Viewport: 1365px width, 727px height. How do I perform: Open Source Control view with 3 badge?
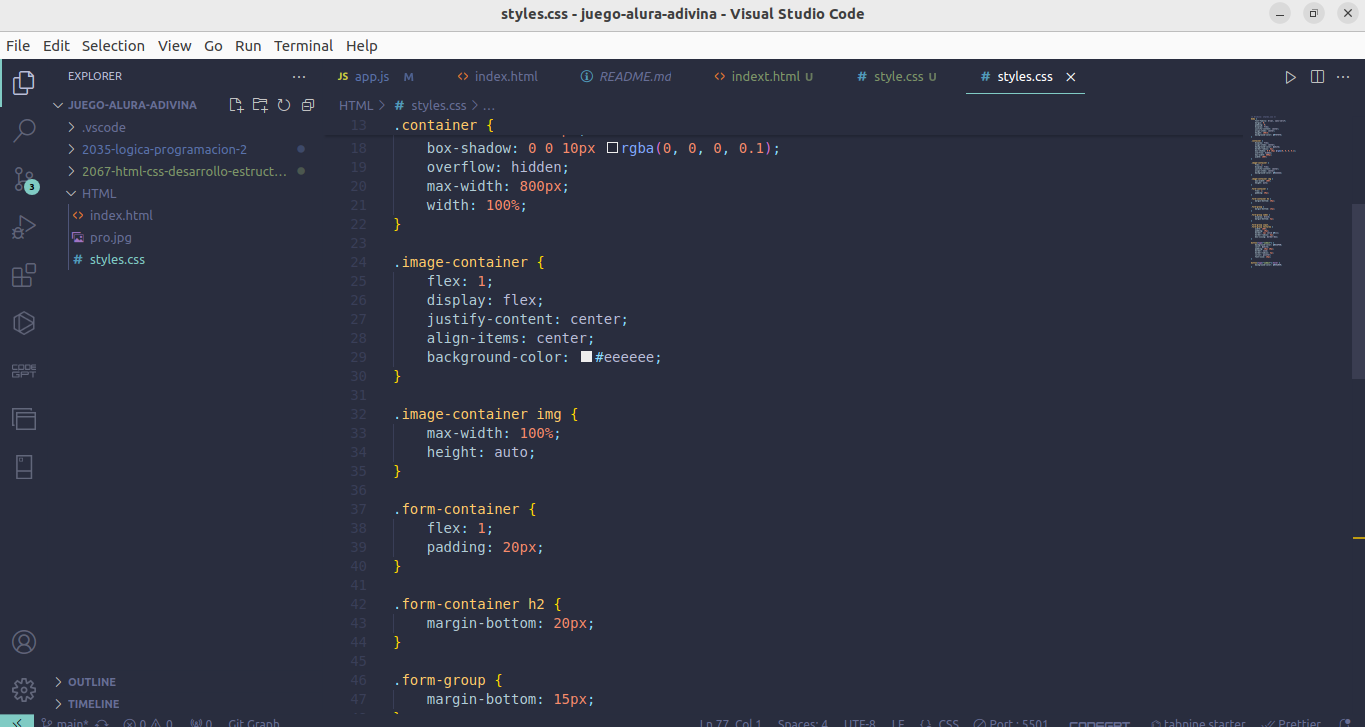coord(24,179)
